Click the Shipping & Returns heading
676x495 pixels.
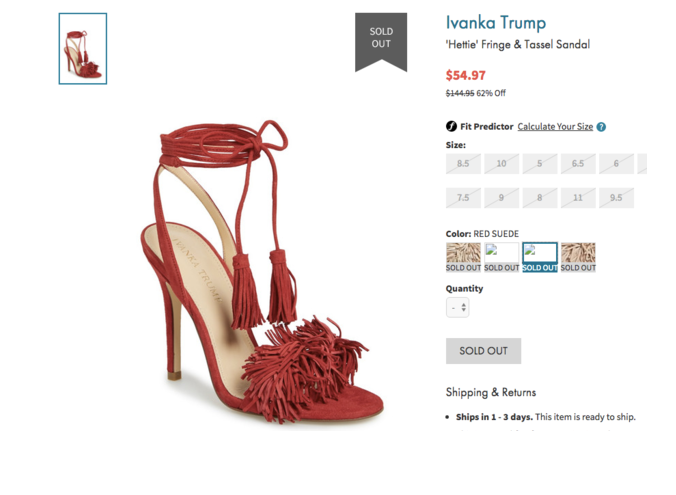(x=491, y=392)
